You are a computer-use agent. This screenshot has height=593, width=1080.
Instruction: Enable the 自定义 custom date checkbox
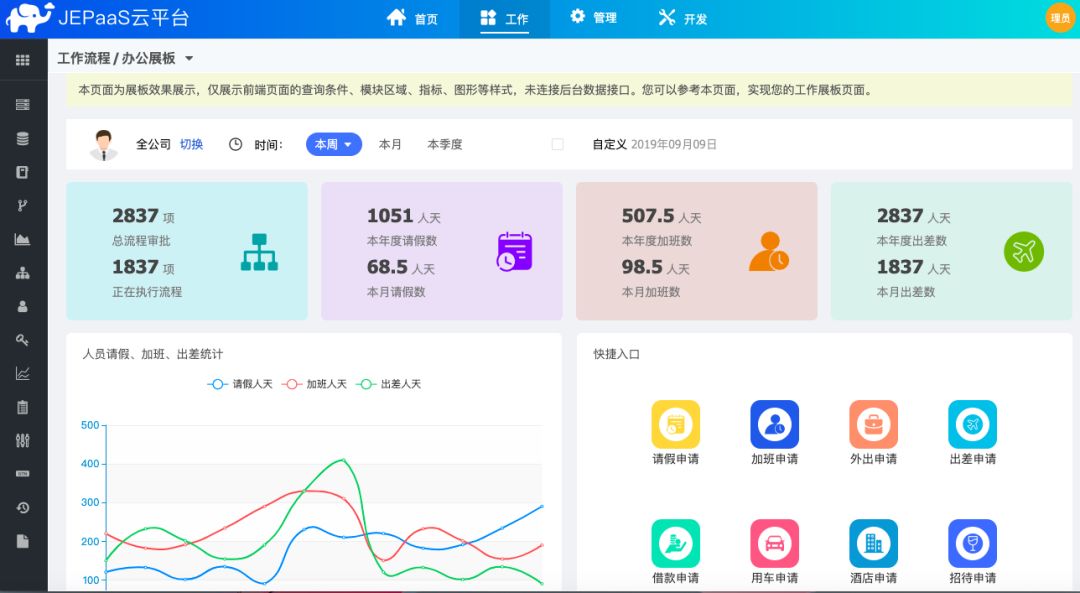pos(557,143)
